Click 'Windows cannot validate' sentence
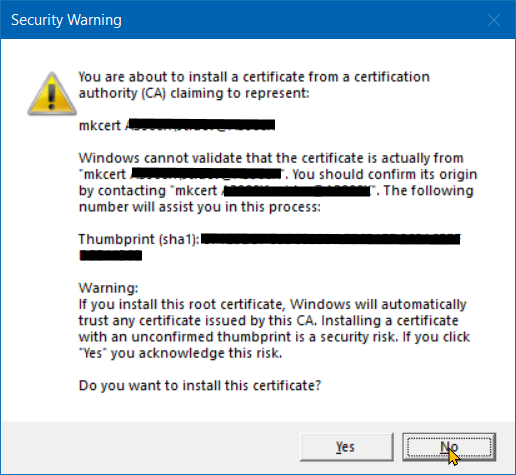 pos(271,158)
